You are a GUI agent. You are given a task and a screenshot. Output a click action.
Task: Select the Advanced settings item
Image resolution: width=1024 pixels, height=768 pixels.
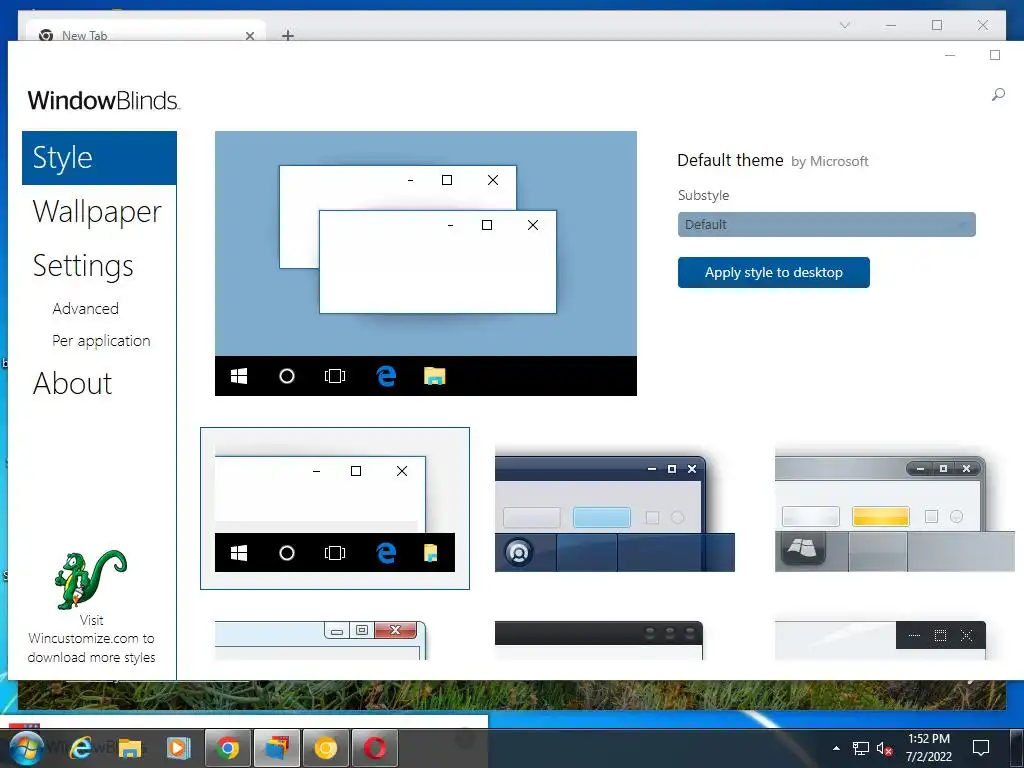click(86, 308)
